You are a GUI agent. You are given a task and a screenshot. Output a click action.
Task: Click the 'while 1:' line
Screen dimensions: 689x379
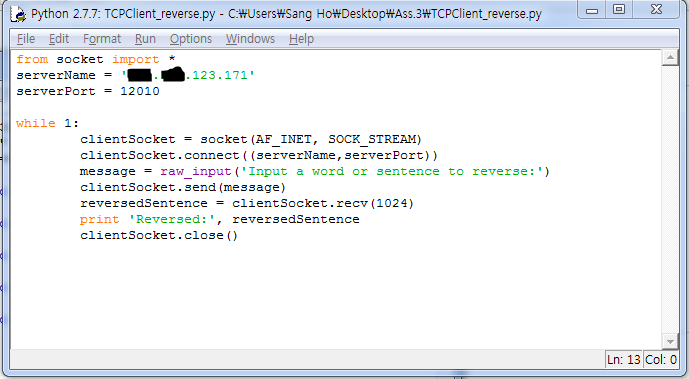pos(47,123)
